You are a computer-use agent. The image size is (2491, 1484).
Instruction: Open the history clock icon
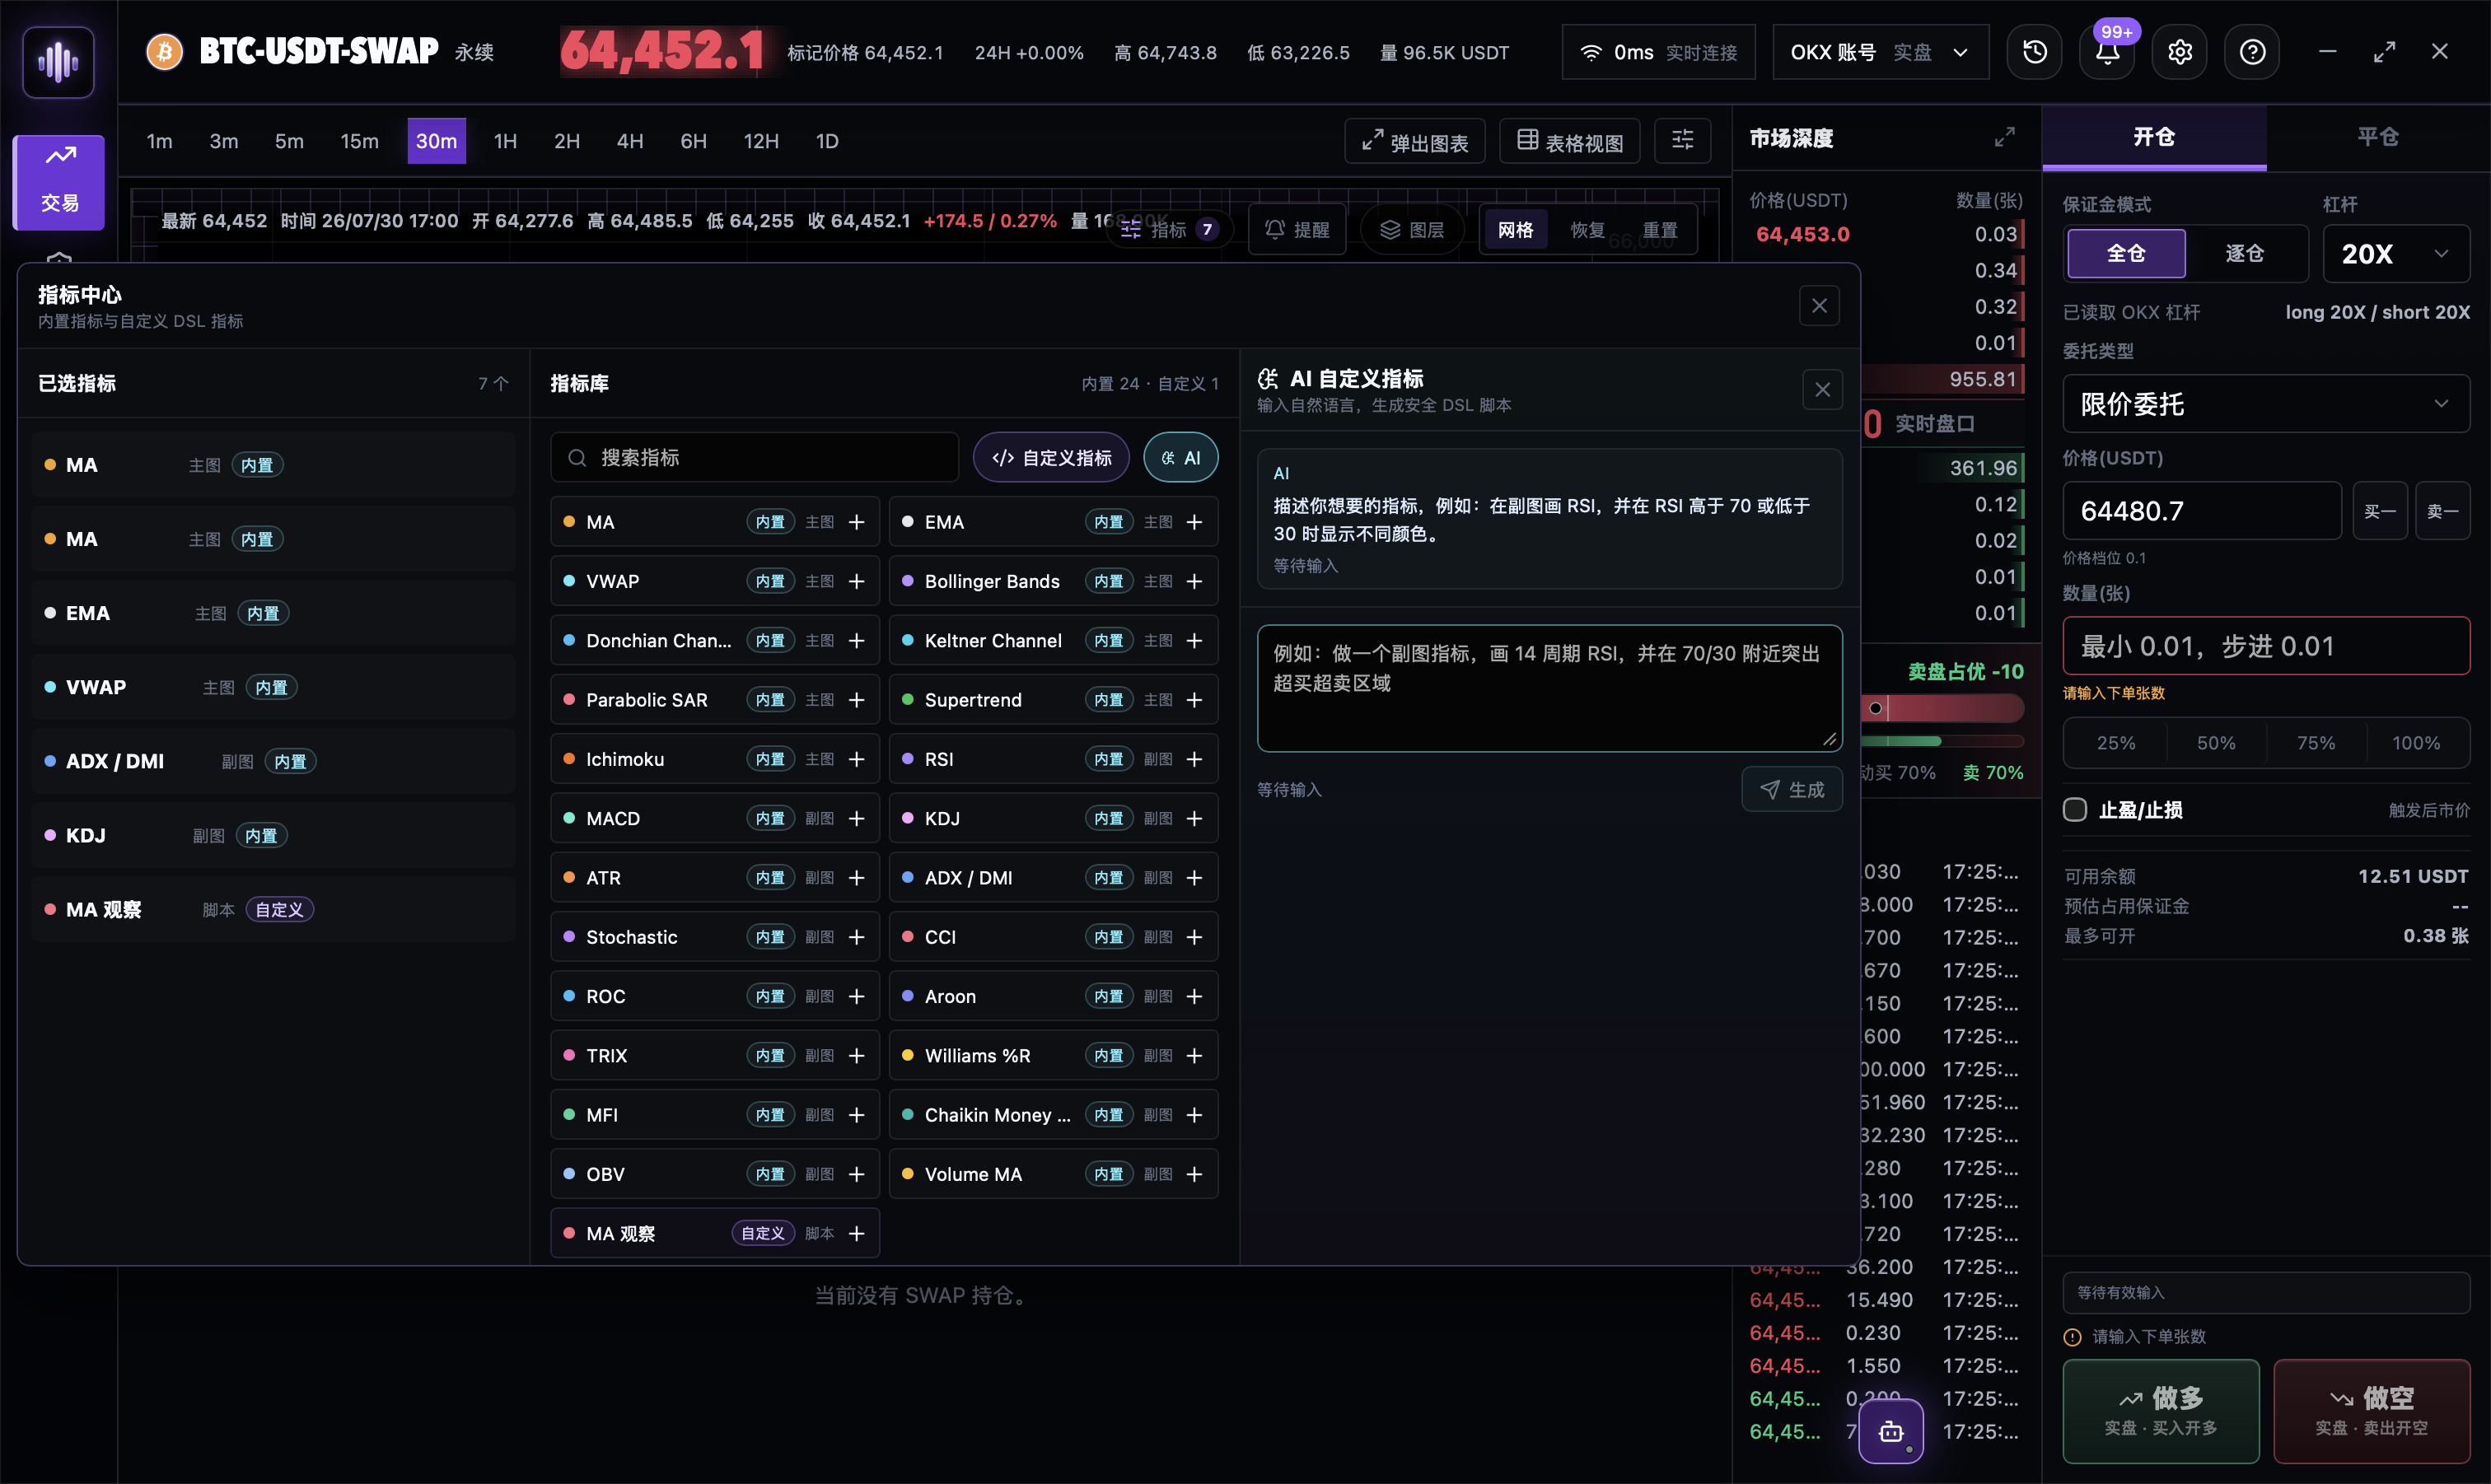click(2034, 52)
